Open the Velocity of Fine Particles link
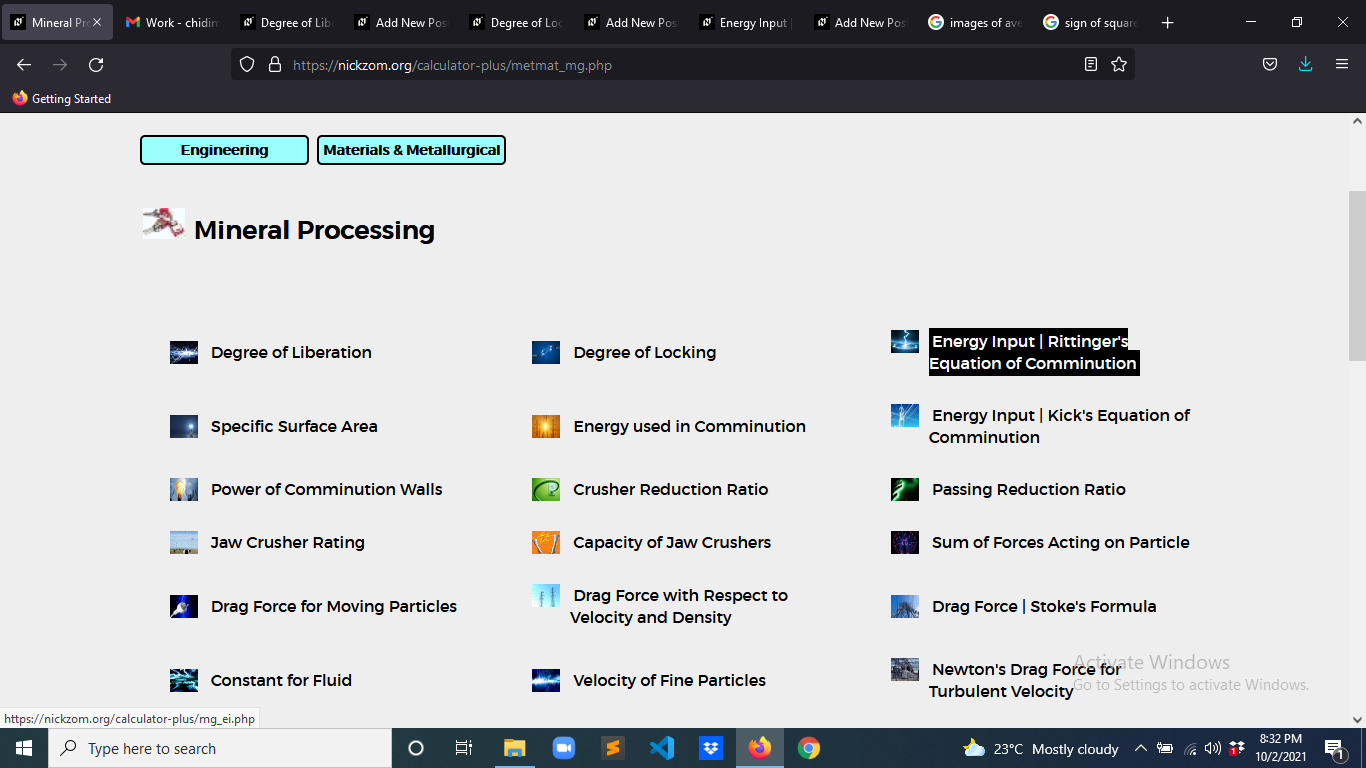This screenshot has height=768, width=1366. 669,680
